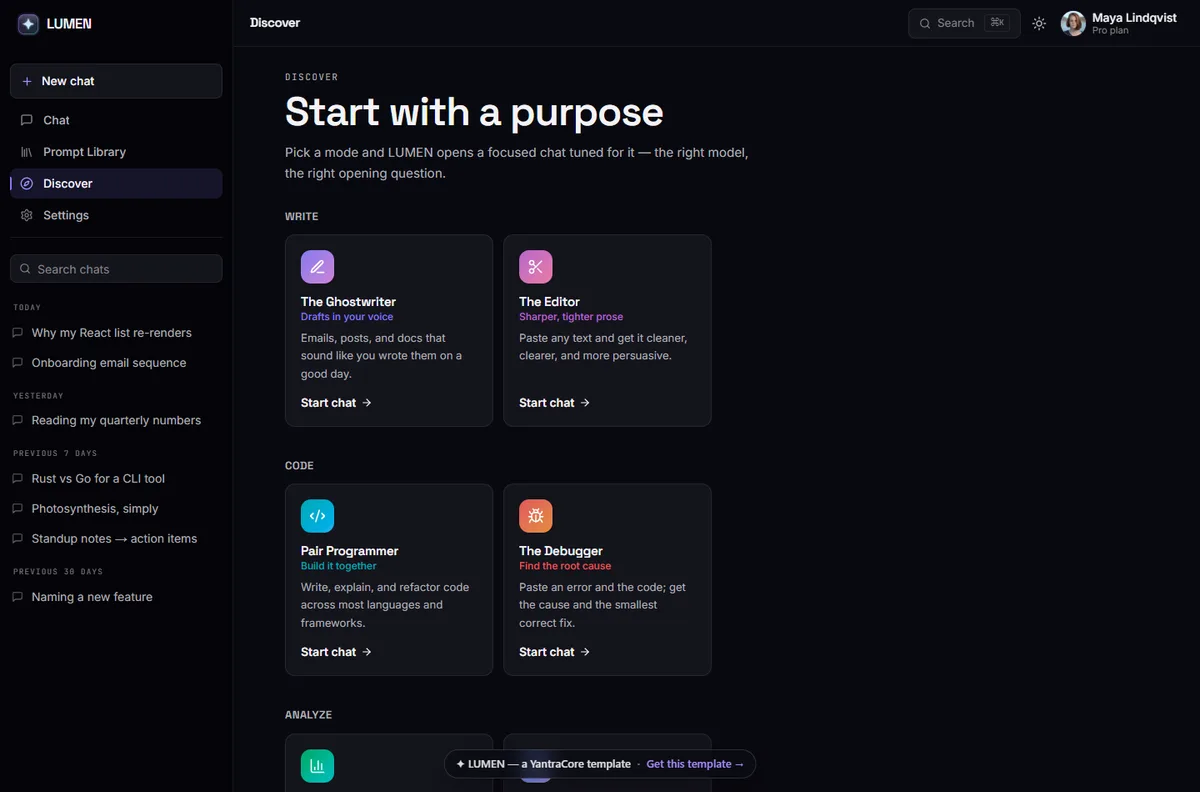Image resolution: width=1200 pixels, height=792 pixels.
Task: Click the Search chats field
Action: [116, 269]
